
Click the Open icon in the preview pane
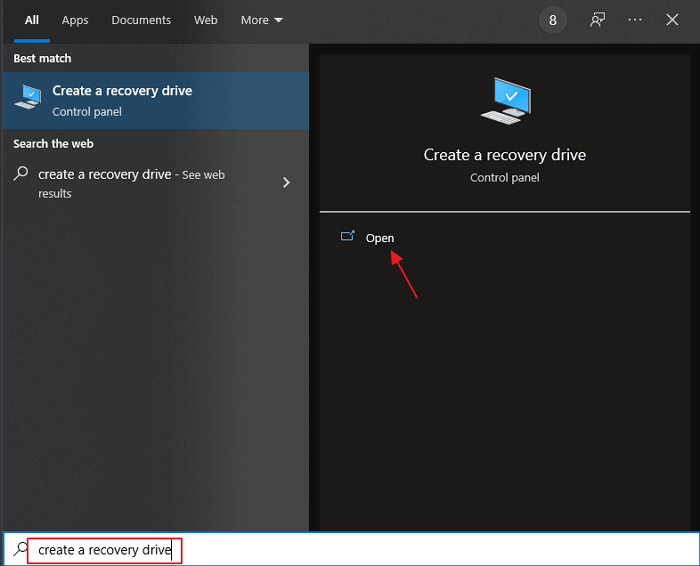(348, 237)
